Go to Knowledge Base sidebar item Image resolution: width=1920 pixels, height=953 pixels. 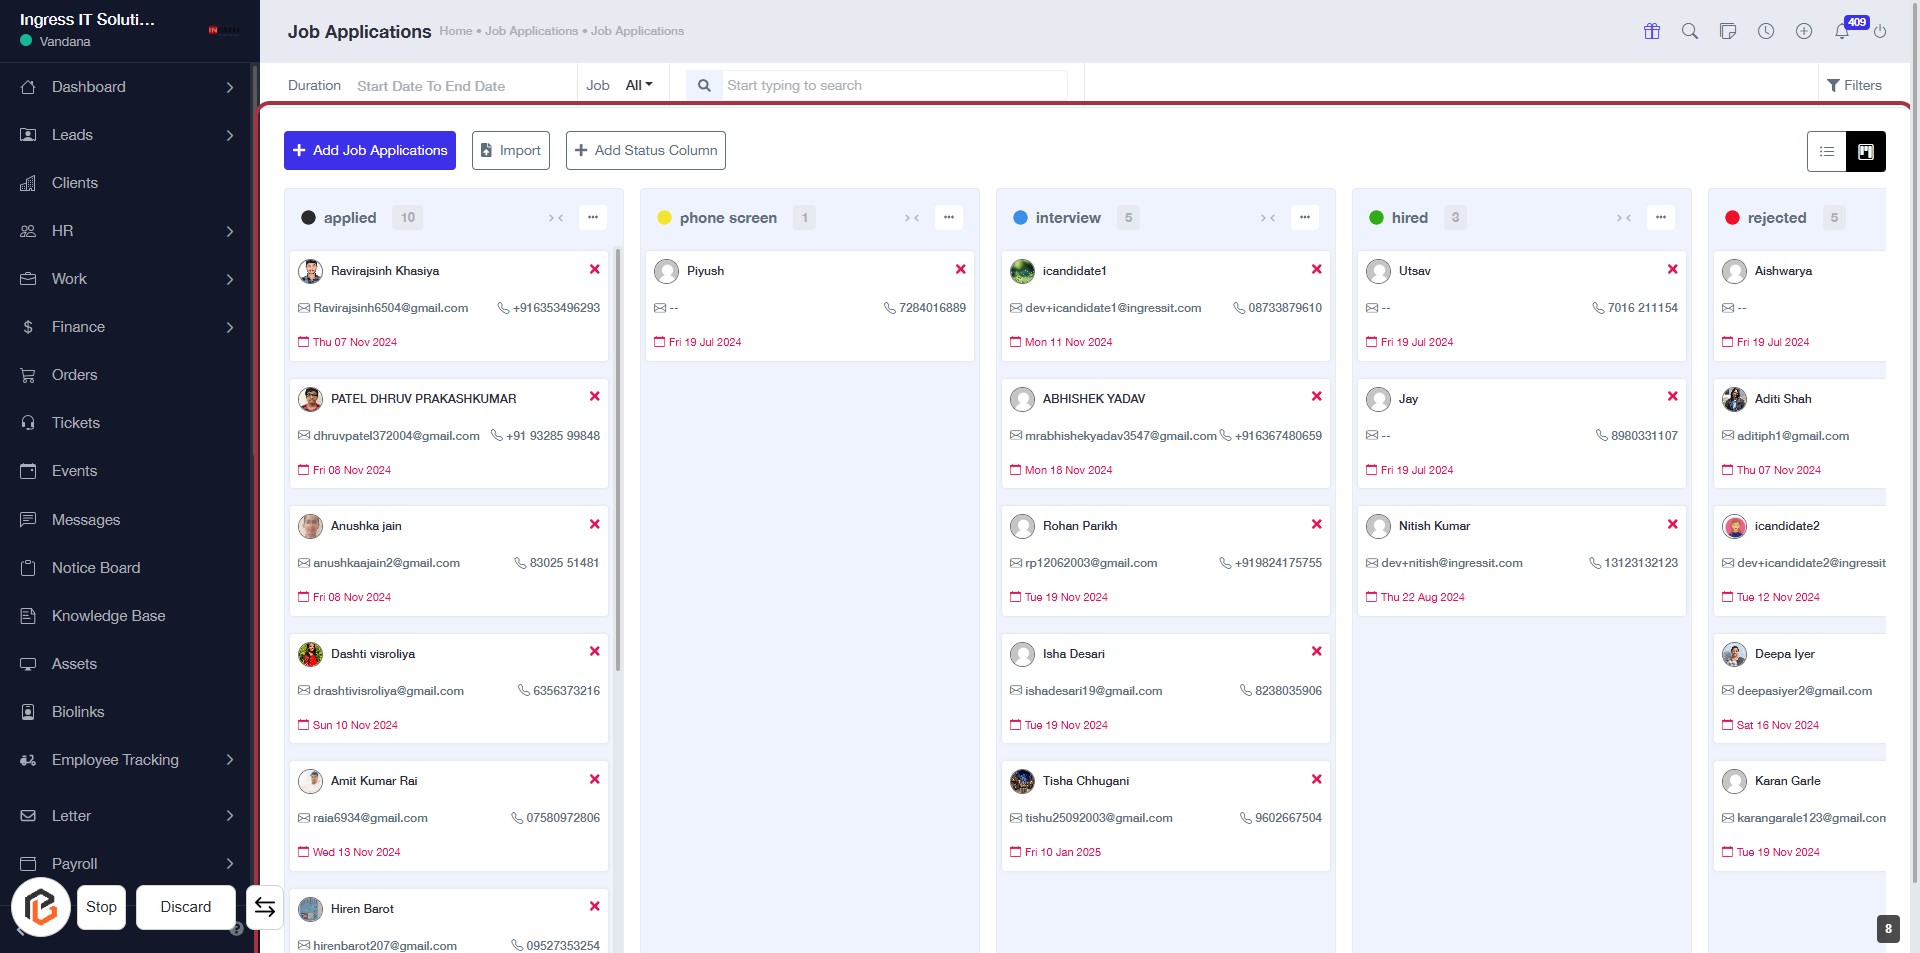[x=108, y=616]
